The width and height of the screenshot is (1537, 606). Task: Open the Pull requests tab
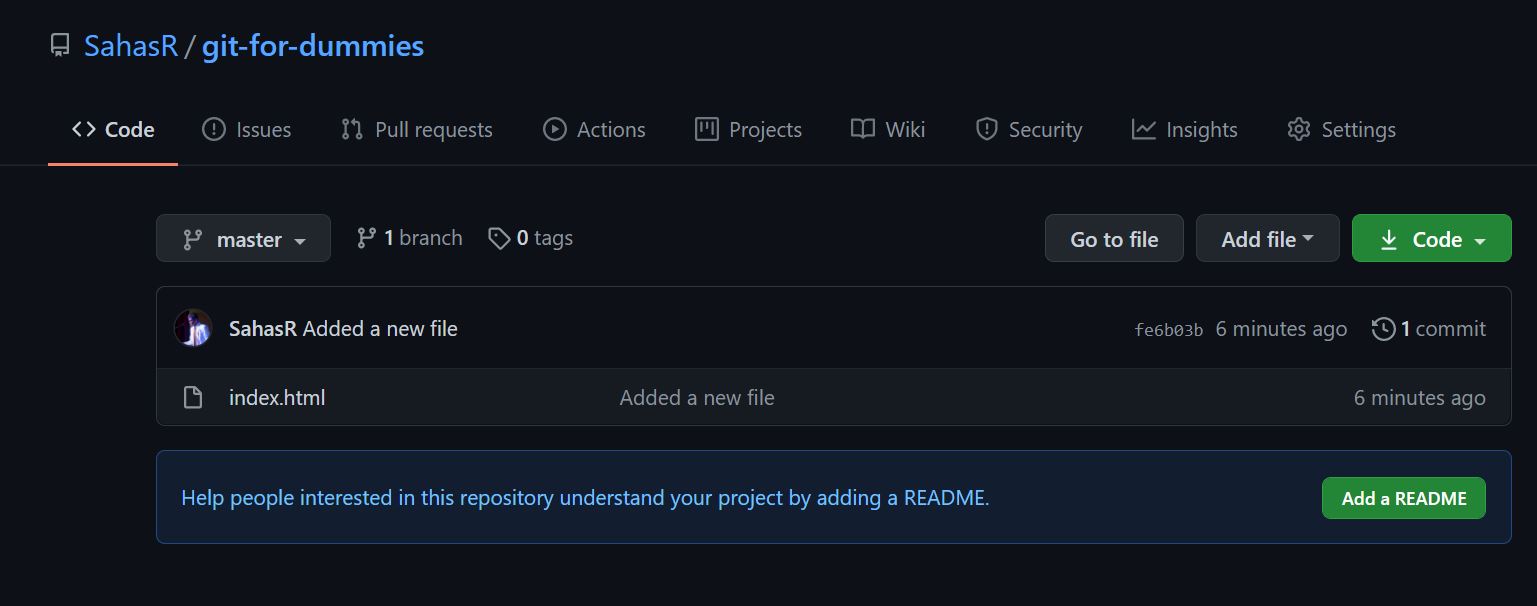pos(417,130)
